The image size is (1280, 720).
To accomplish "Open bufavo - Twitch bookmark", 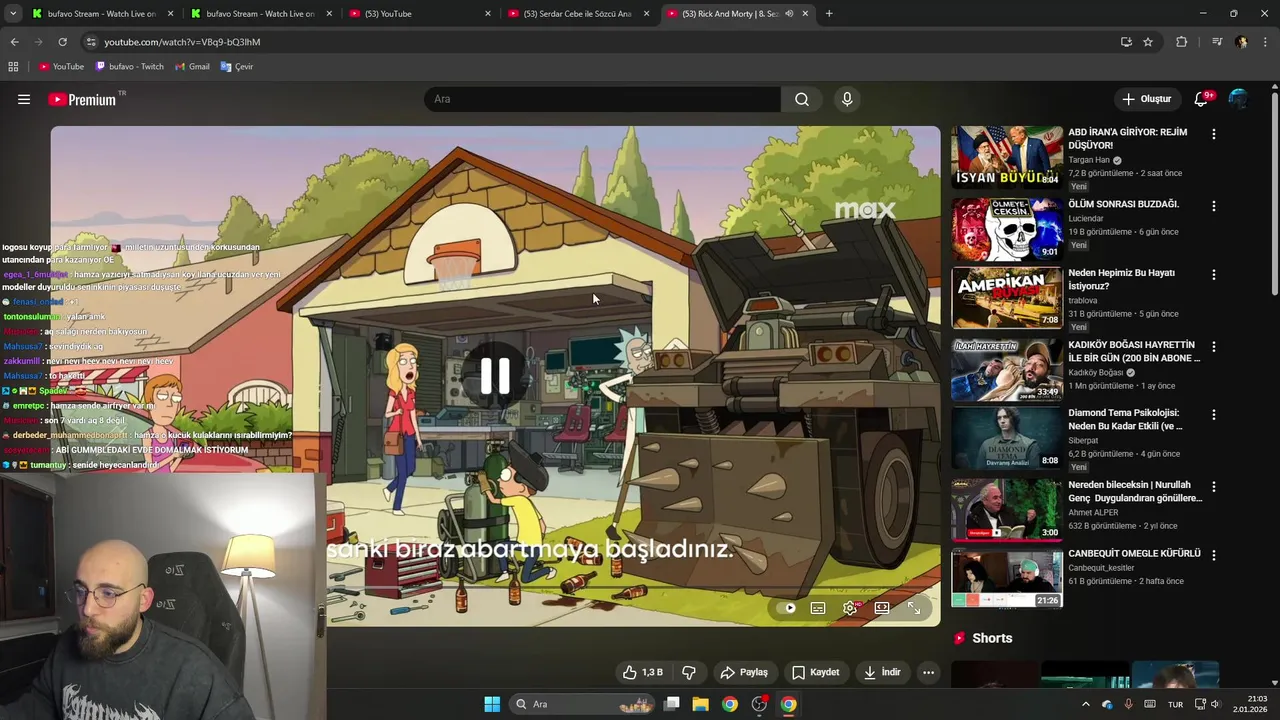I will 129,67.
